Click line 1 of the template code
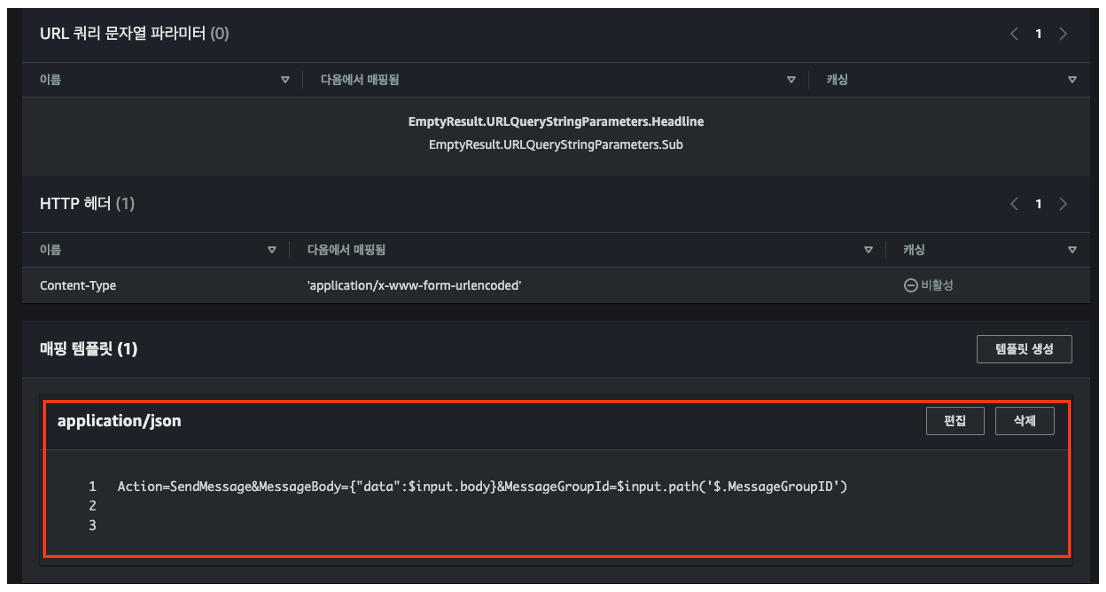 [x=482, y=486]
